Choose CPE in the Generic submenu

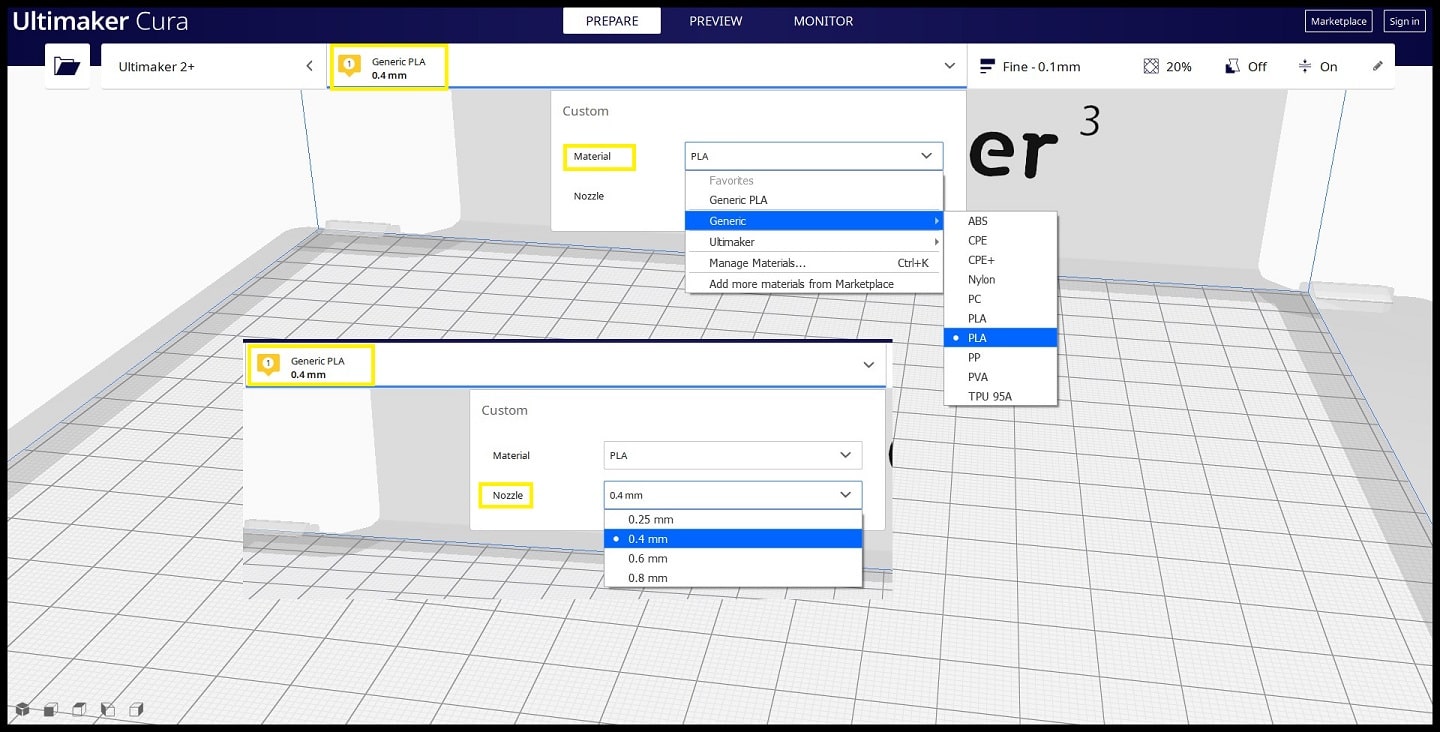[x=1000, y=240]
